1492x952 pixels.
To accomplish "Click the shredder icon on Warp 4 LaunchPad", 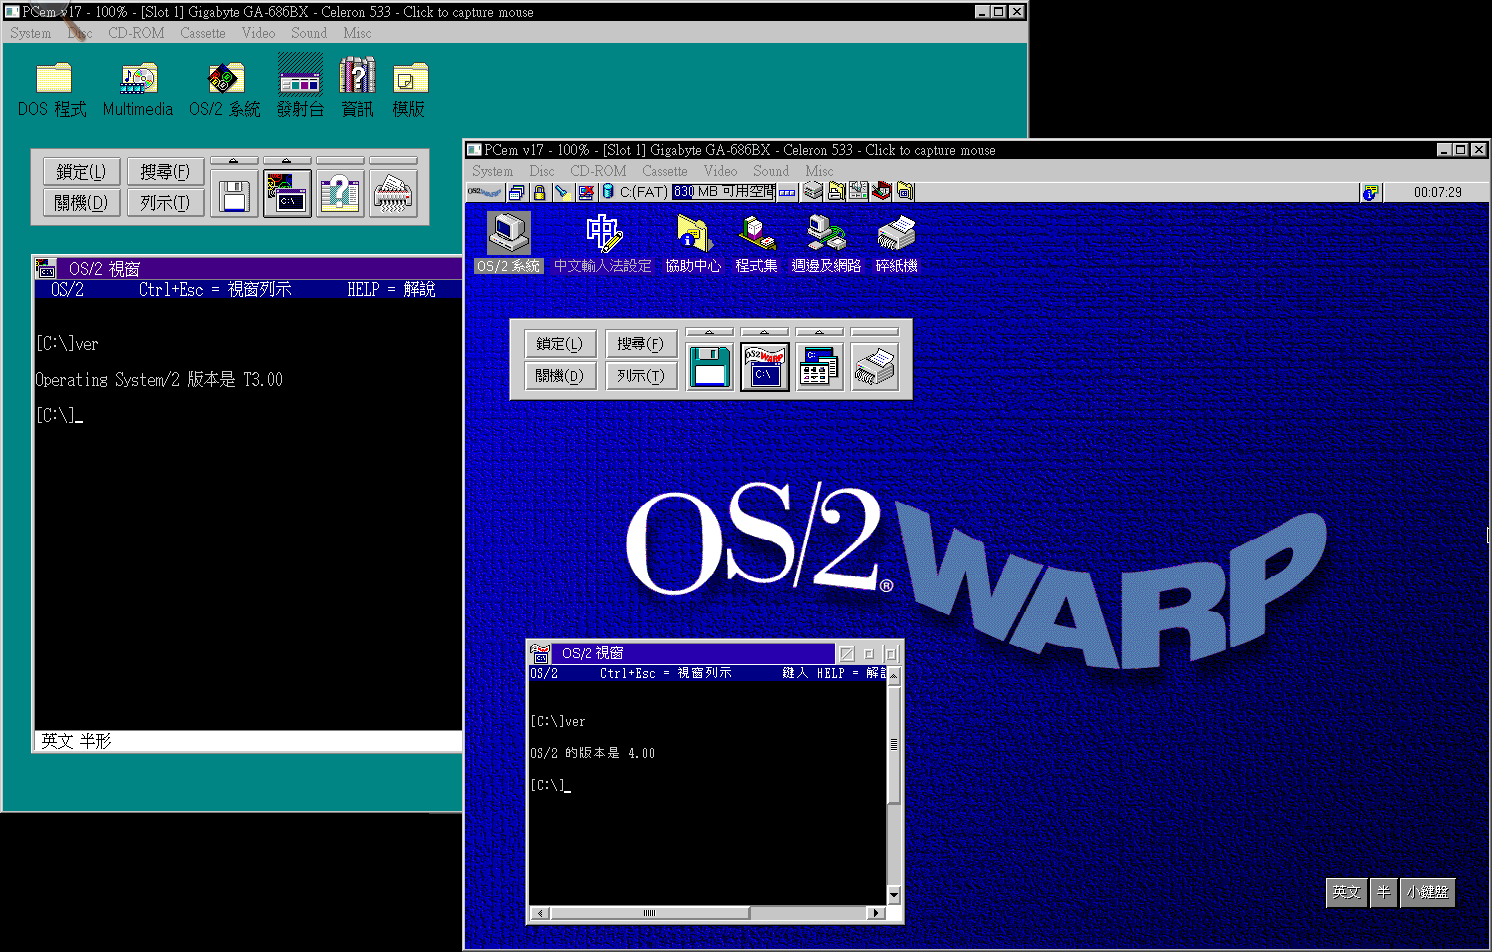I will point(874,367).
